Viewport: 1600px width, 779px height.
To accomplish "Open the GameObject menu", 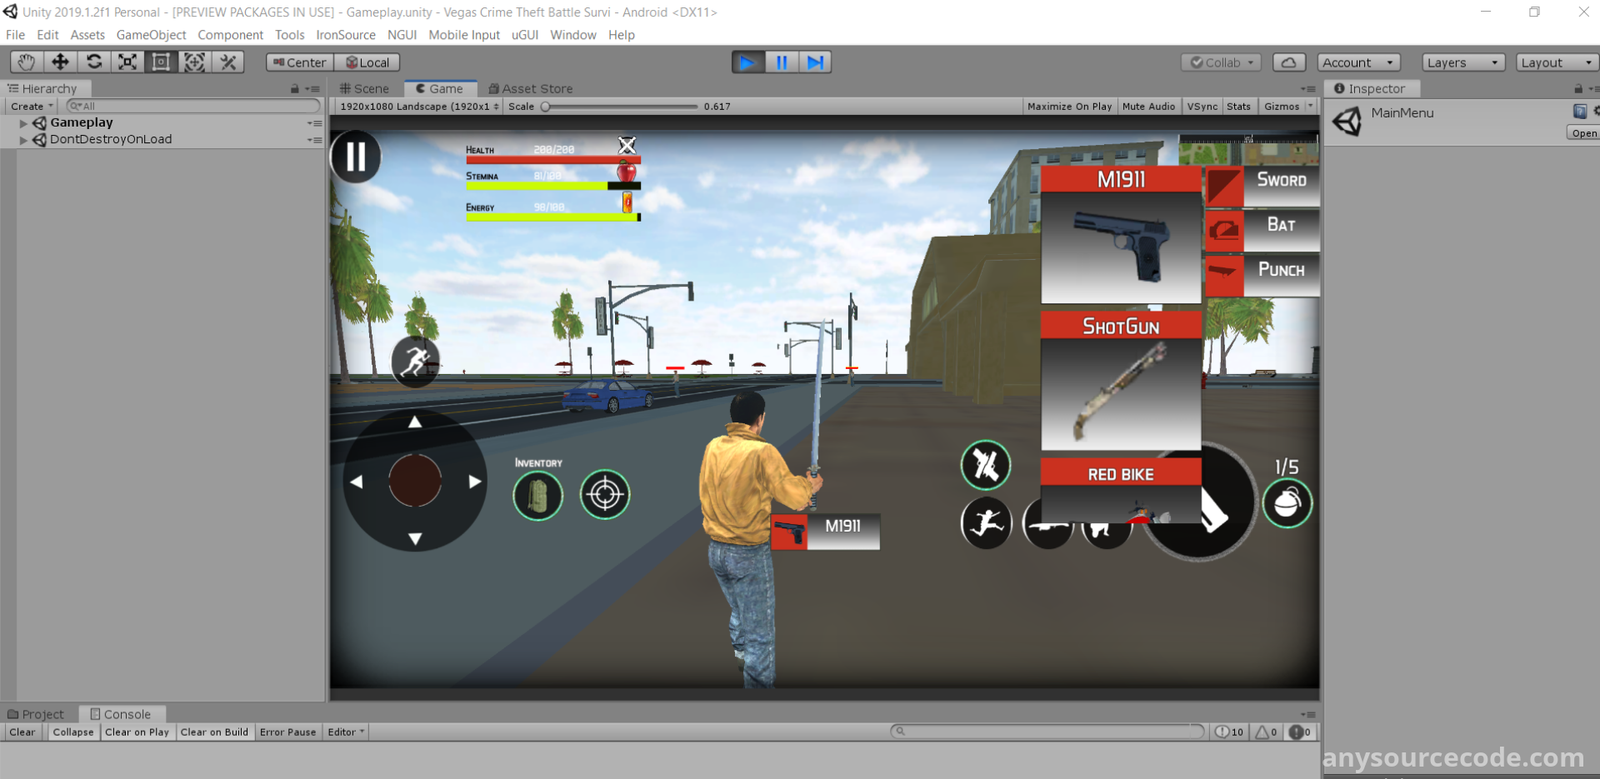I will (x=151, y=35).
